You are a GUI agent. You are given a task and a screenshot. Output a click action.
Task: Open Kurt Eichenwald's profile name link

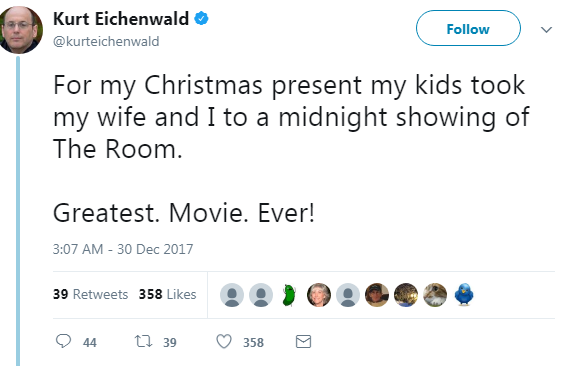tap(121, 19)
